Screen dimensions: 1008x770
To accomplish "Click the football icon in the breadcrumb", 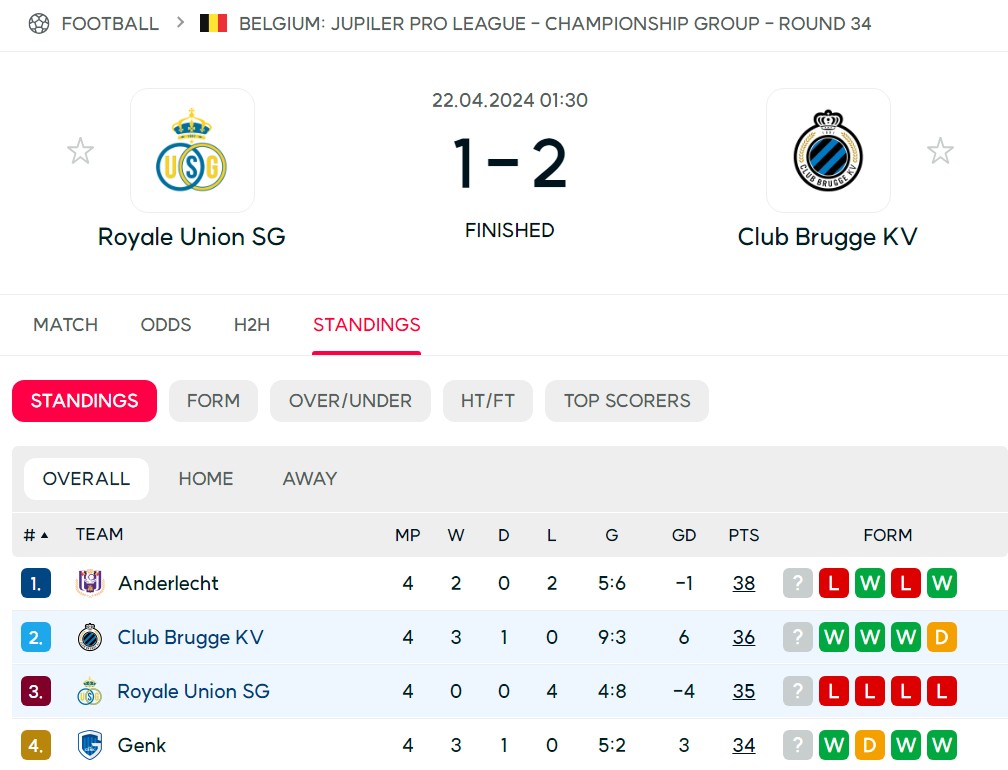I will point(39,24).
